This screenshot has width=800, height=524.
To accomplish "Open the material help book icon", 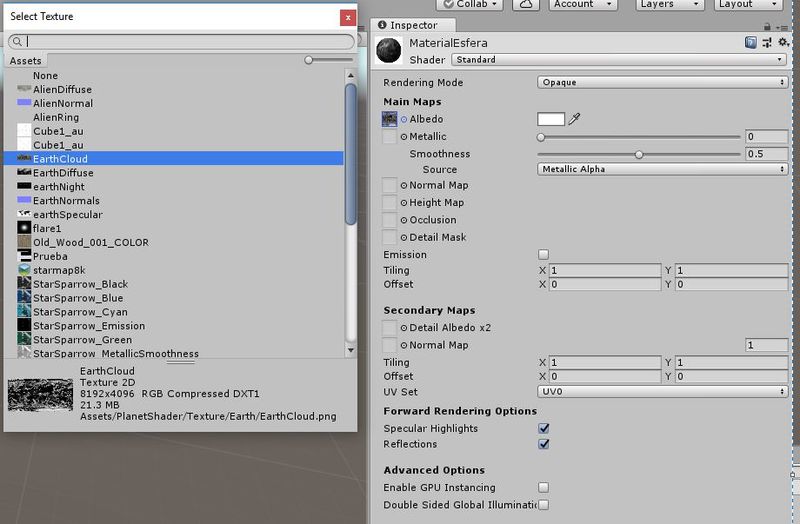I will 751,43.
